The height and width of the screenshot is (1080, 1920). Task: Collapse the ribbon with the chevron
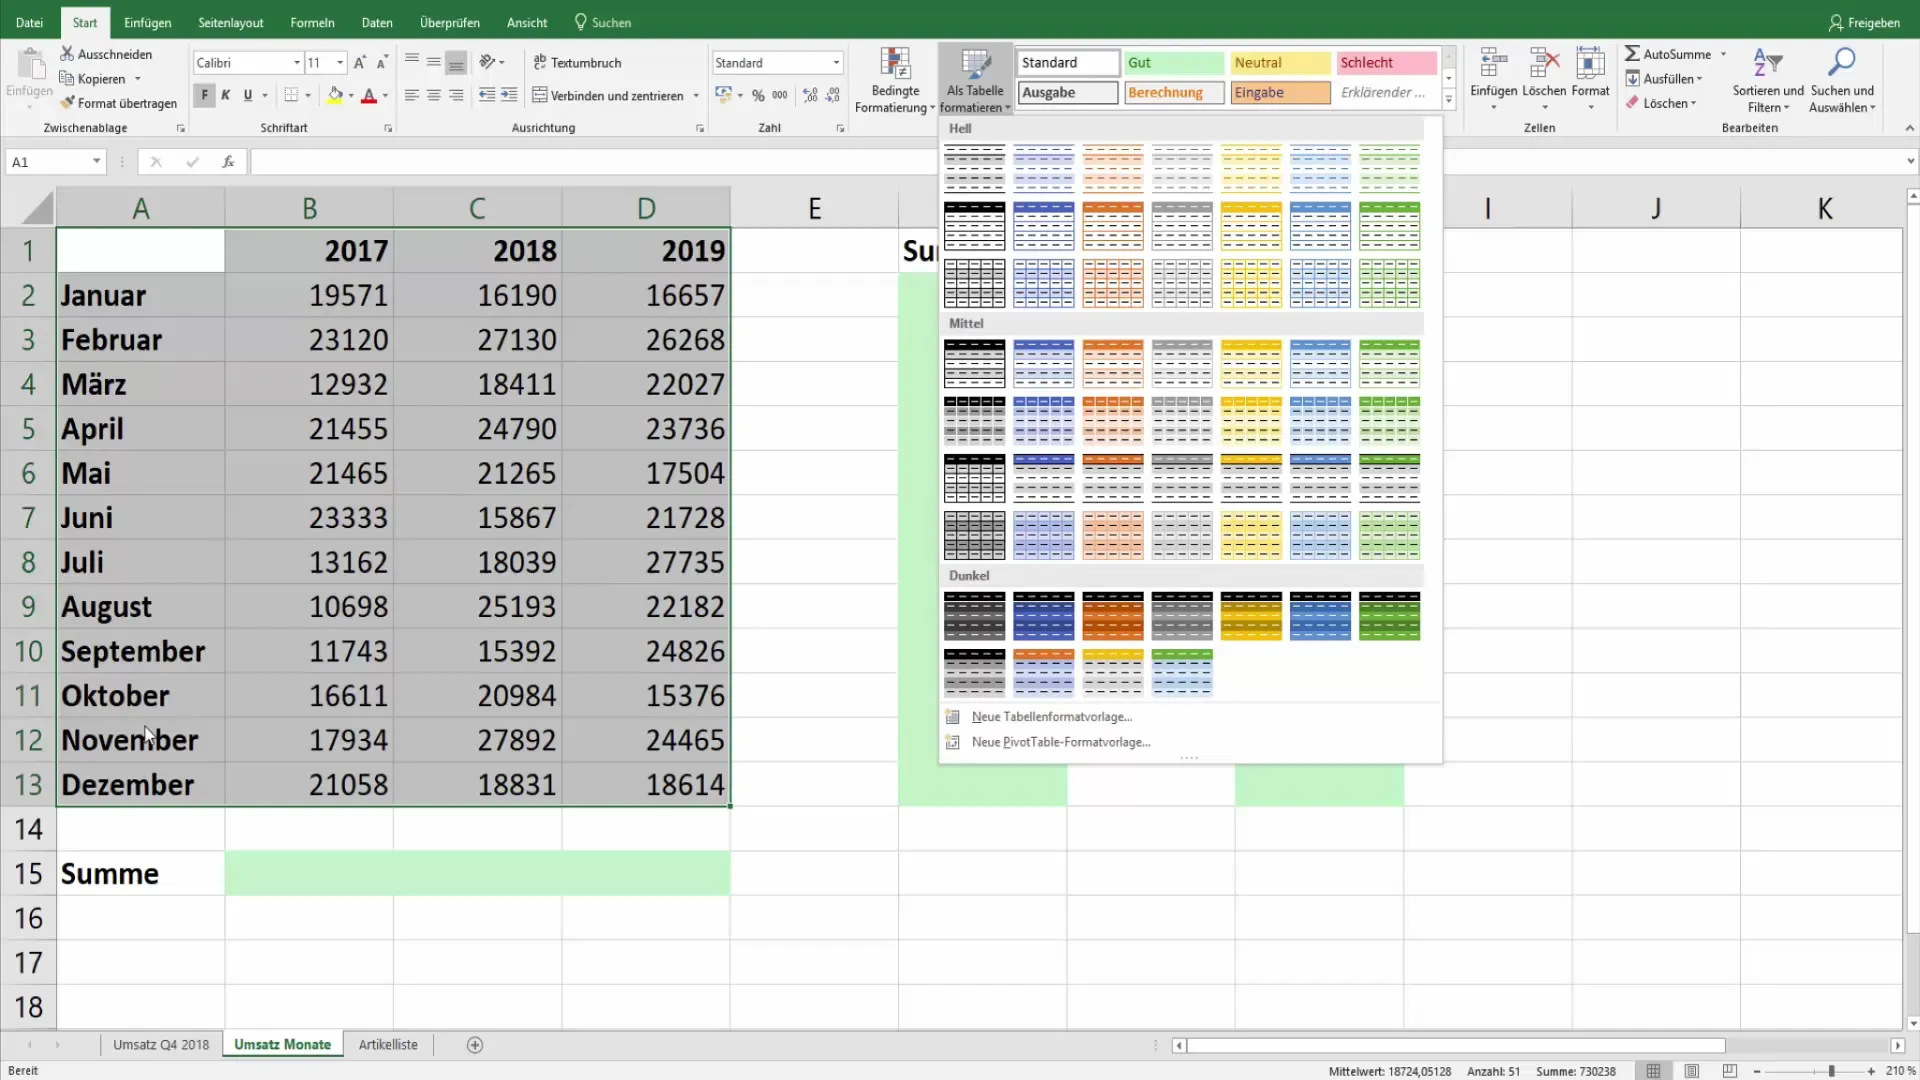[1909, 128]
